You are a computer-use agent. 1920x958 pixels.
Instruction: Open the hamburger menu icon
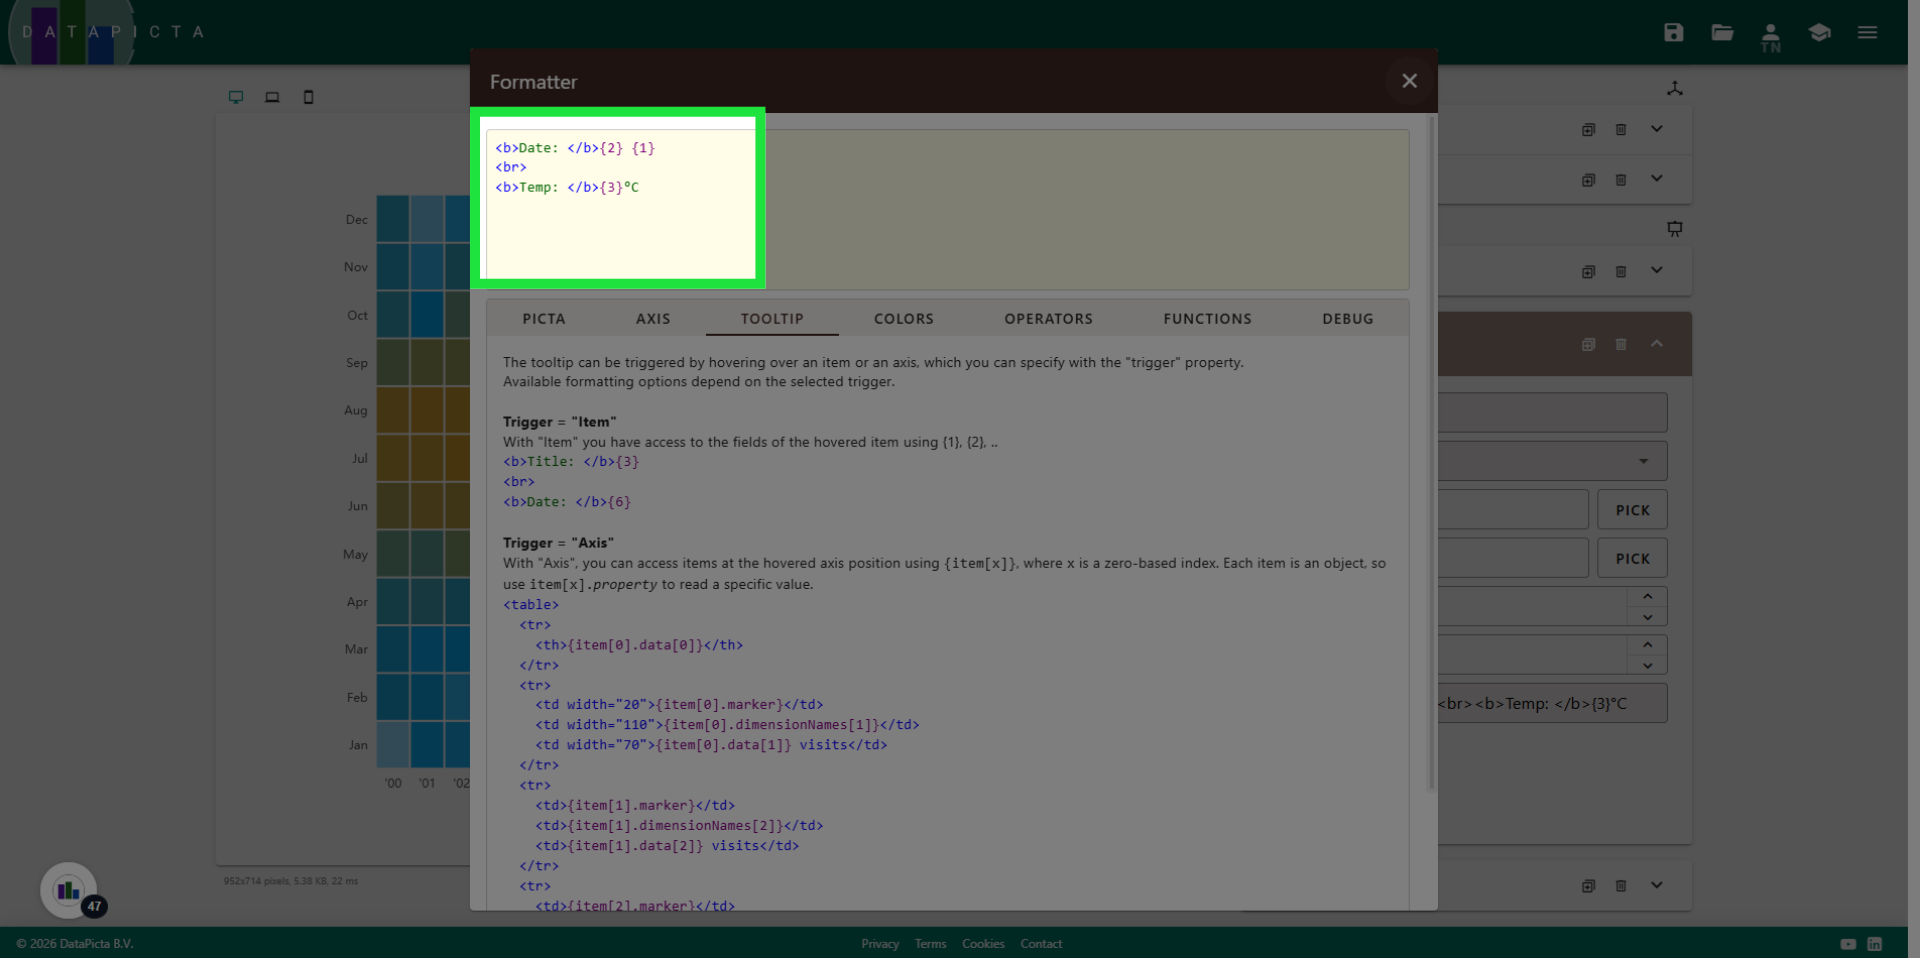tap(1867, 32)
